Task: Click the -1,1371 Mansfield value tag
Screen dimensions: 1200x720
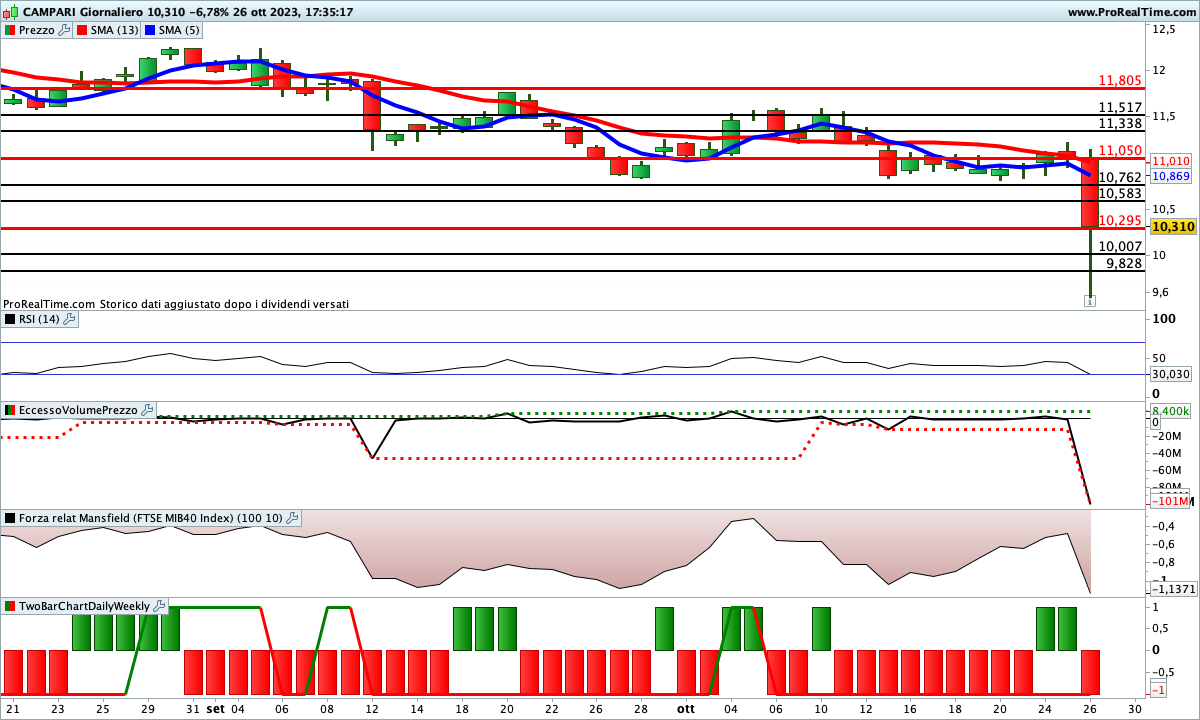Action: pos(1172,589)
